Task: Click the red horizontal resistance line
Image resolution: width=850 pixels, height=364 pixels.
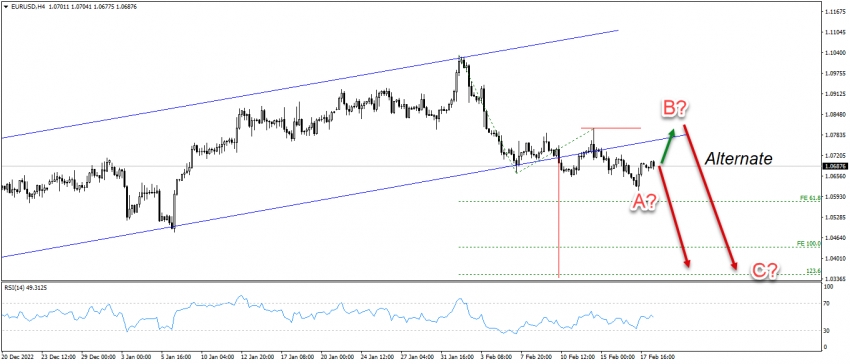Action: [x=611, y=128]
